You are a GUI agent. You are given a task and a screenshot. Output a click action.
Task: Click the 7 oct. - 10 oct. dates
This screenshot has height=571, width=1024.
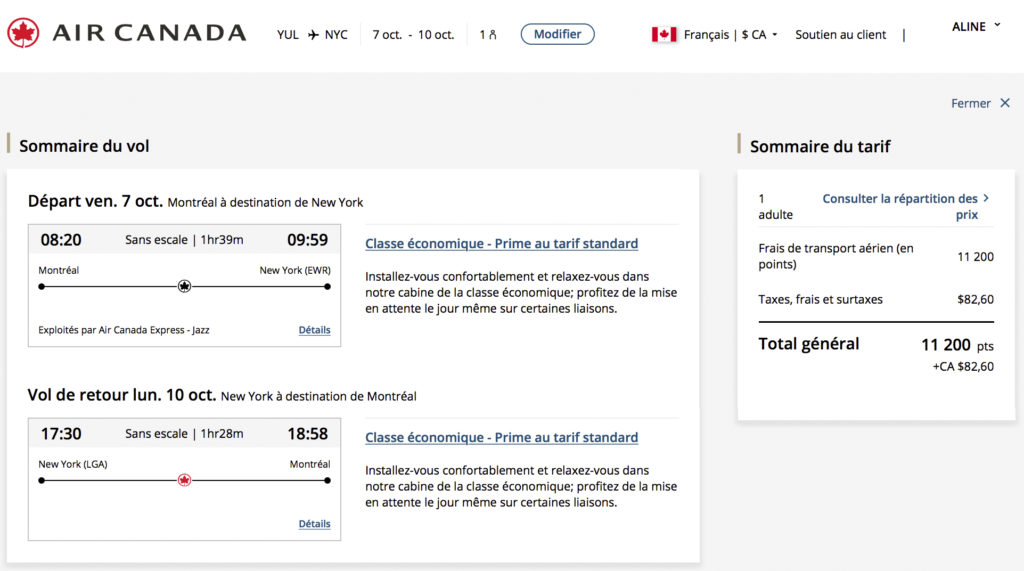[x=413, y=35]
